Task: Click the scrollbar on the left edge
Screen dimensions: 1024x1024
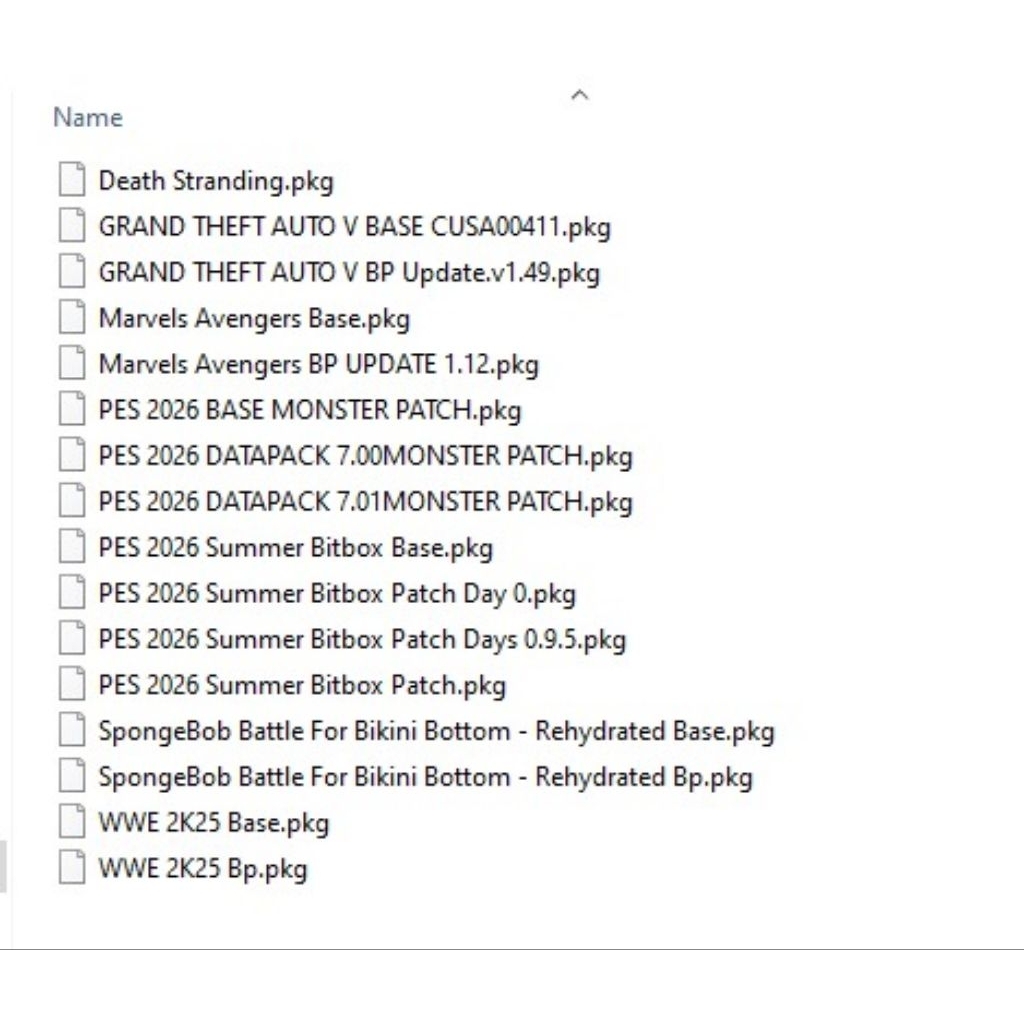Action: pos(5,862)
